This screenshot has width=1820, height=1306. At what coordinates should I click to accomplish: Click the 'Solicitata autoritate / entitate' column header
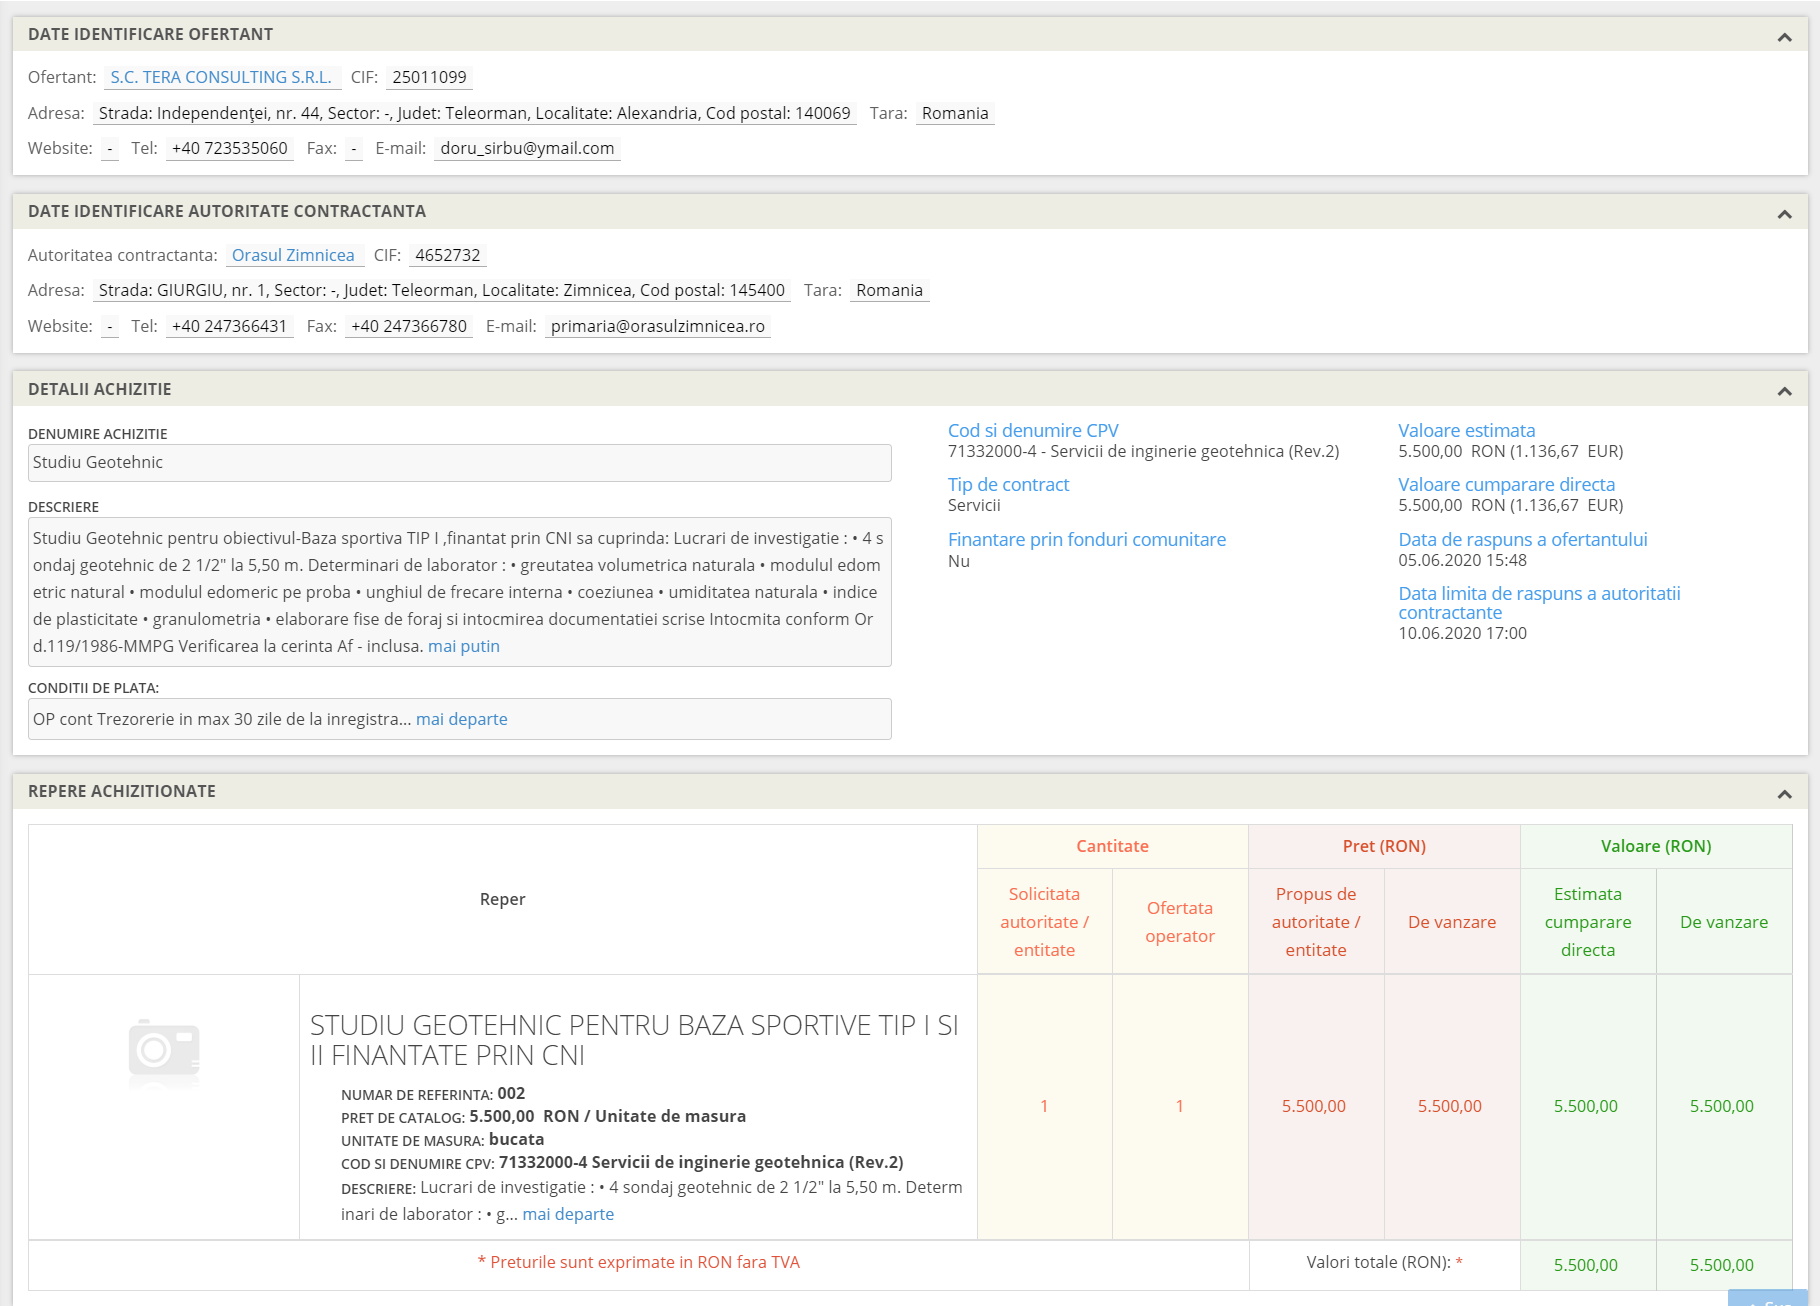1044,922
